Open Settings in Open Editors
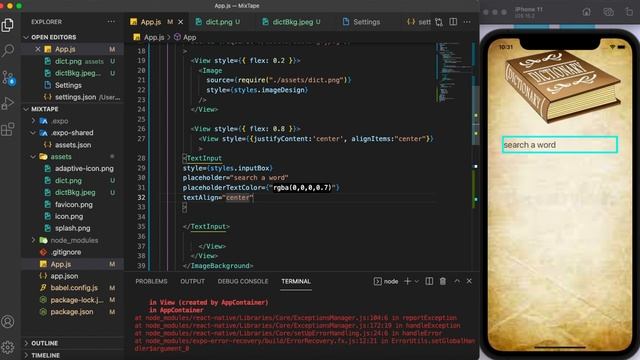 click(72, 85)
